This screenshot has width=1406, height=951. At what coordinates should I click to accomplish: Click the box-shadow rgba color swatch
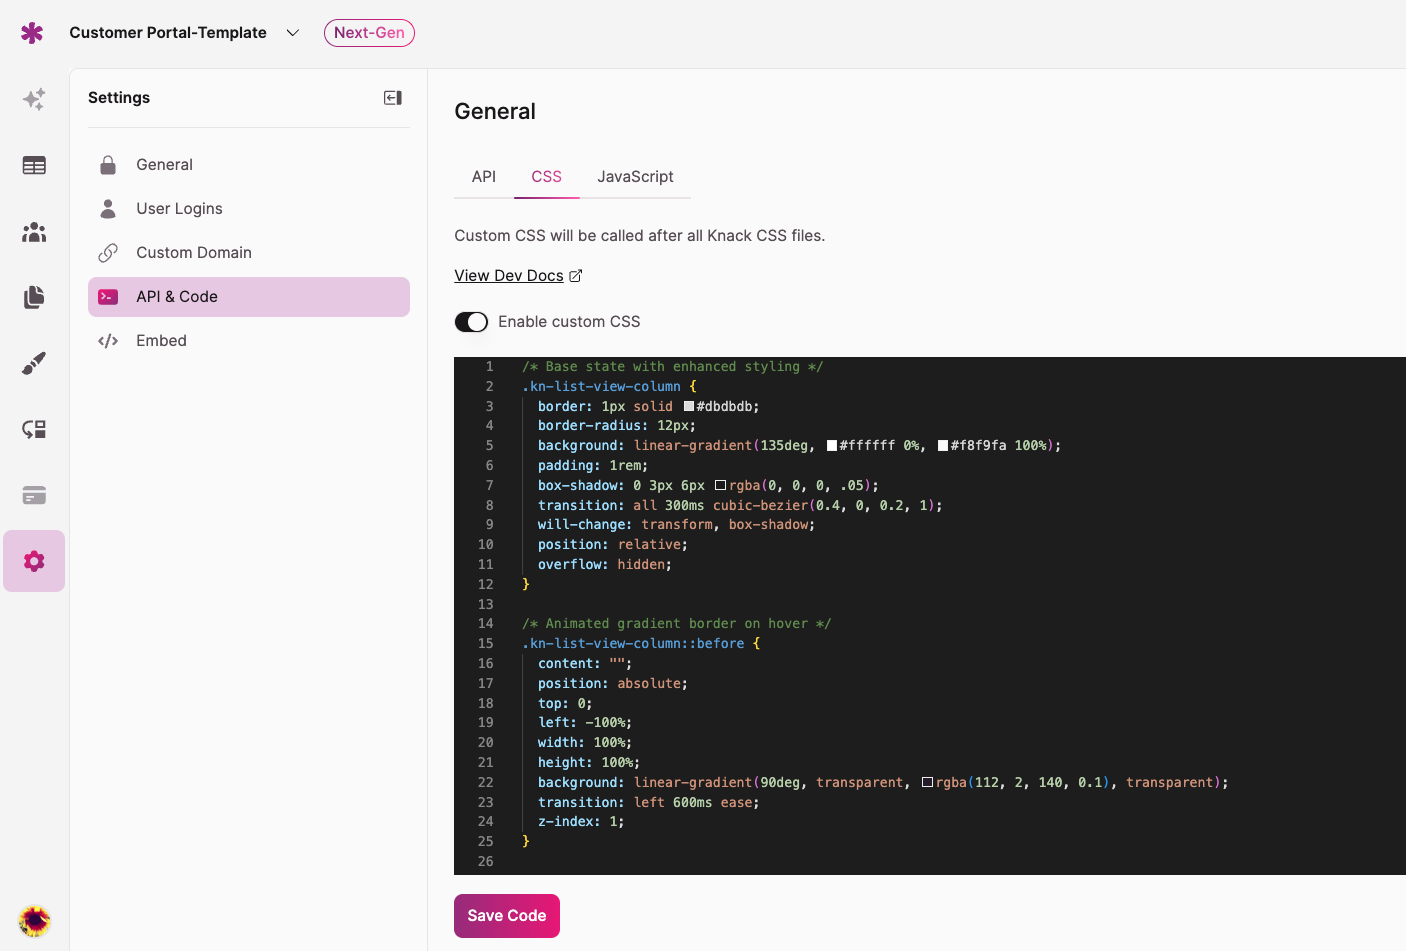[x=721, y=486]
